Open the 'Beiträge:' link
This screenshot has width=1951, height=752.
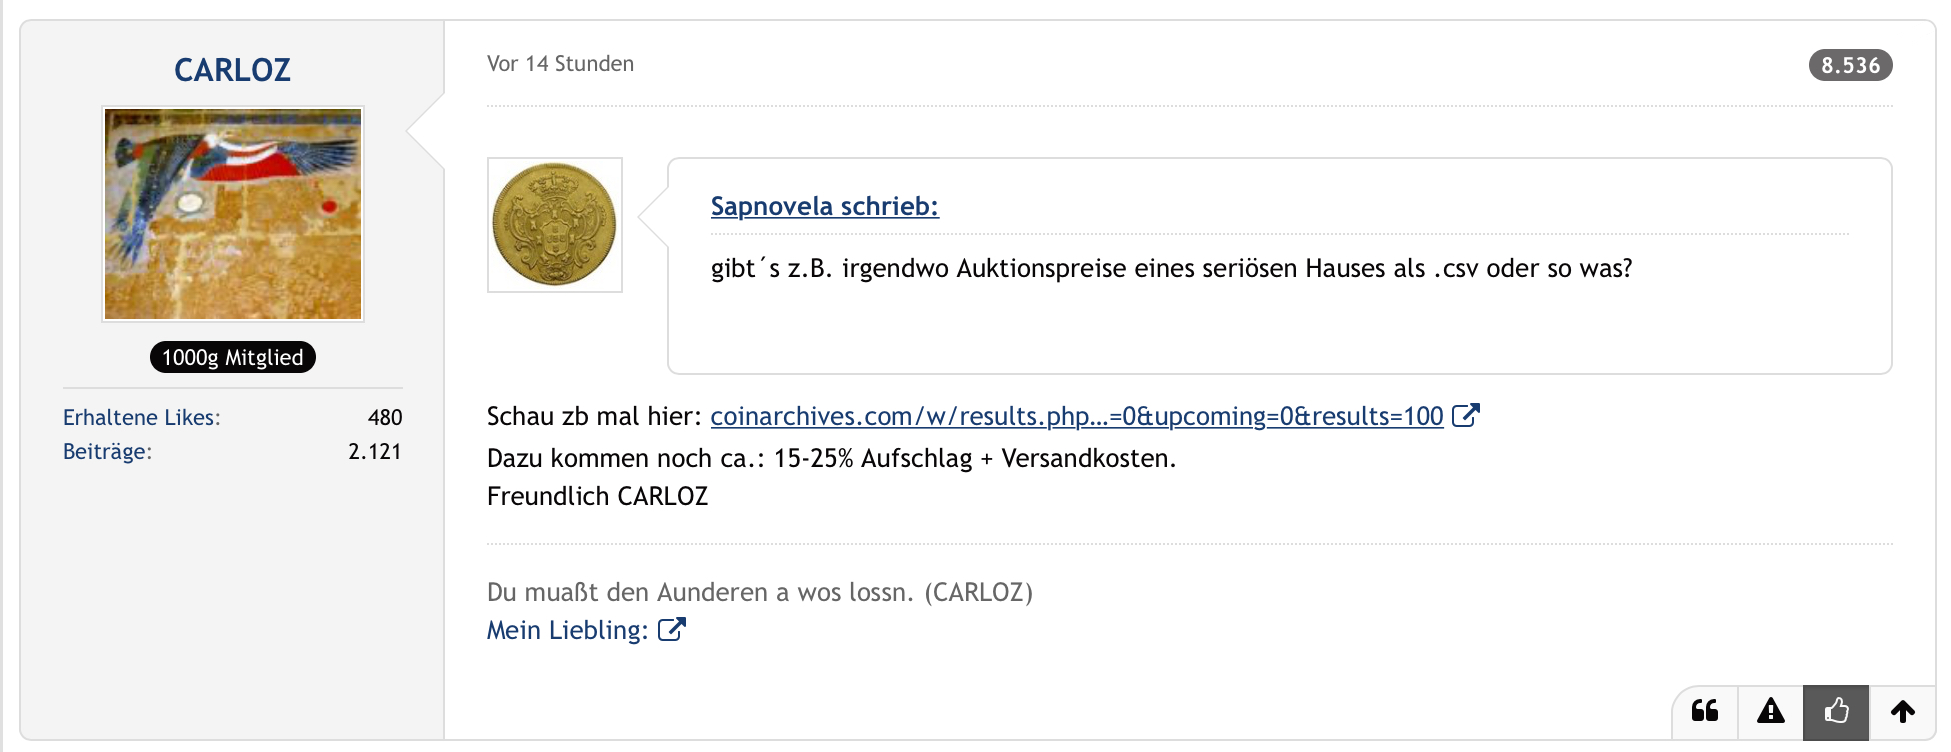[x=108, y=452]
